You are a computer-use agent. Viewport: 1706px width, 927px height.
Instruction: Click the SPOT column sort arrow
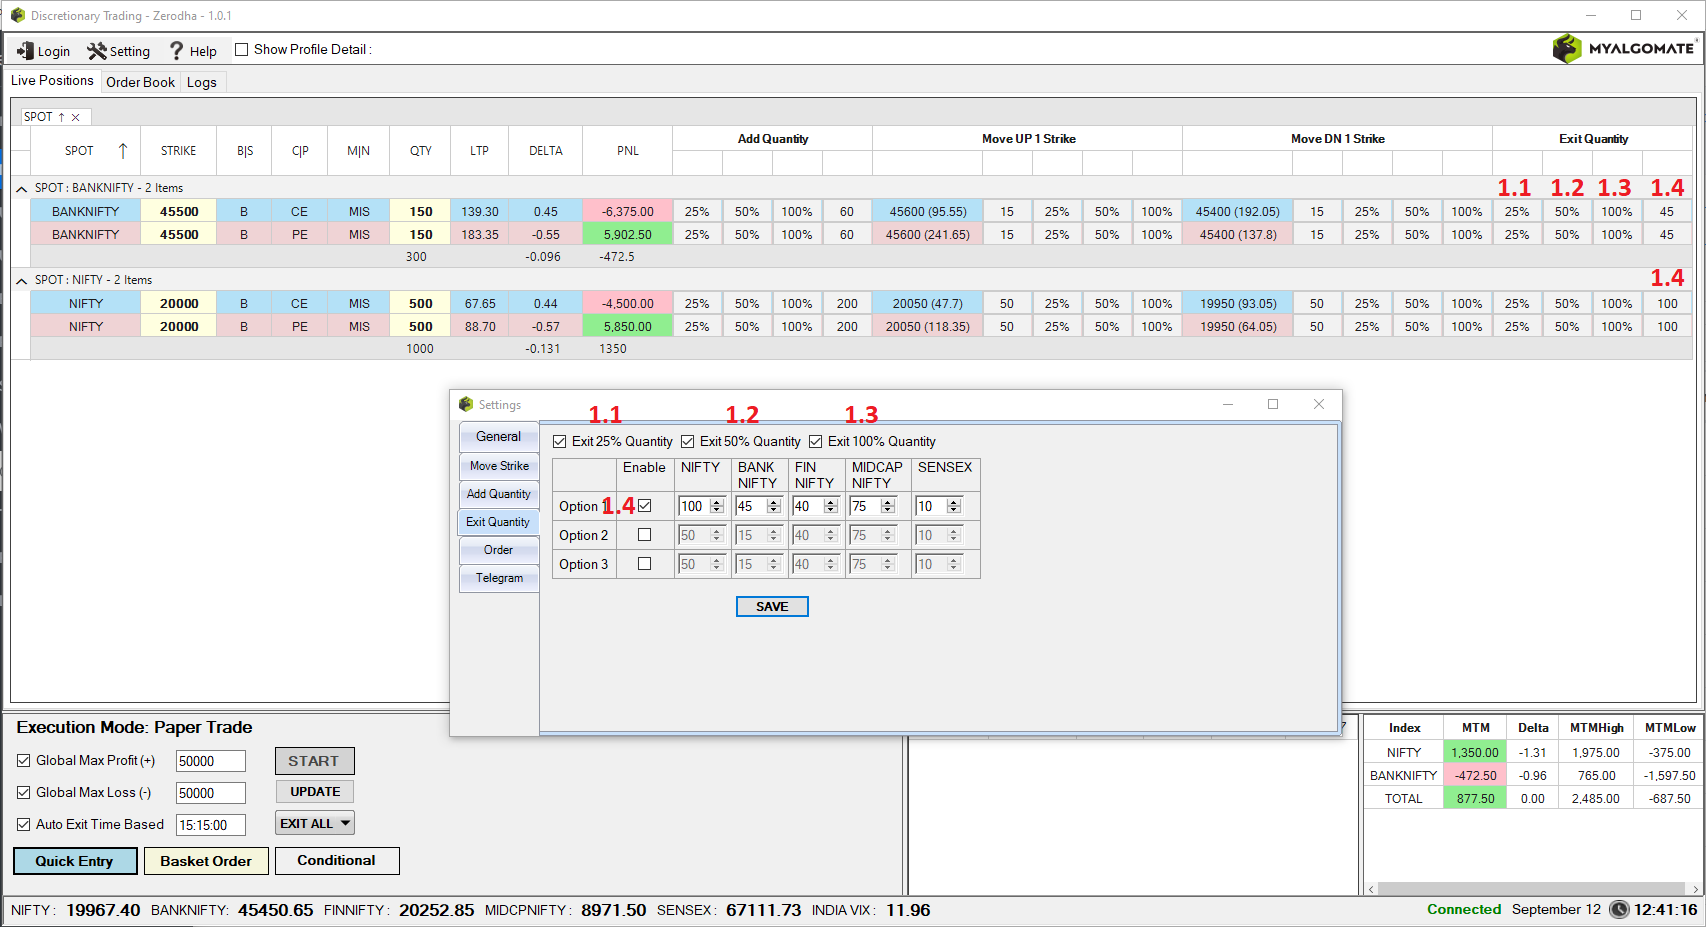(122, 151)
